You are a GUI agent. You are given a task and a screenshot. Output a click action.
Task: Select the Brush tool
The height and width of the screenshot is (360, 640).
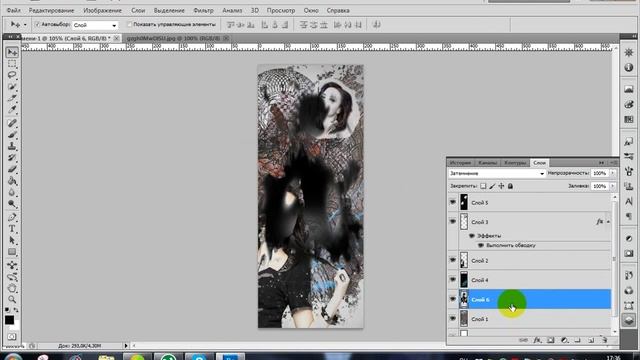[x=12, y=134]
